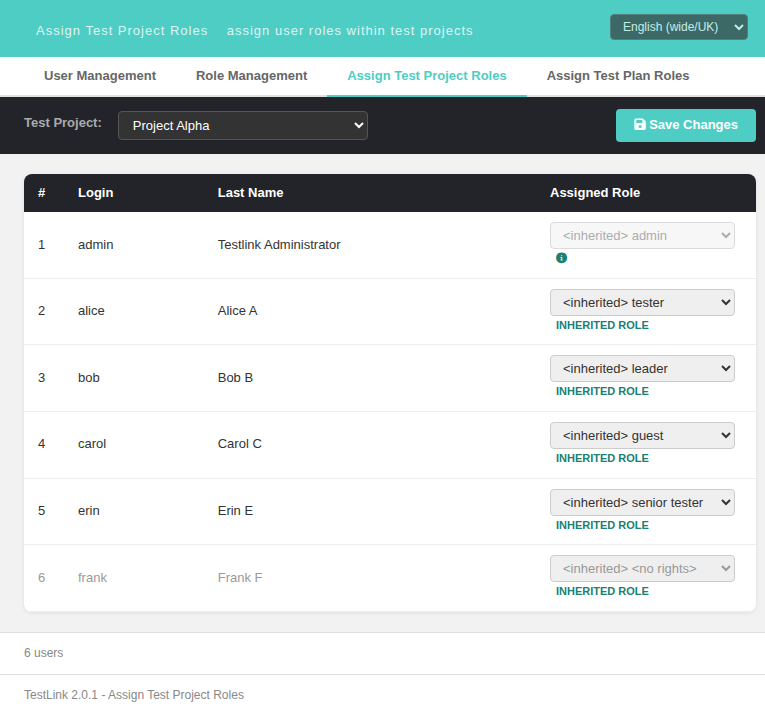Click the Last Name column header
The width and height of the screenshot is (765, 716).
coord(250,193)
